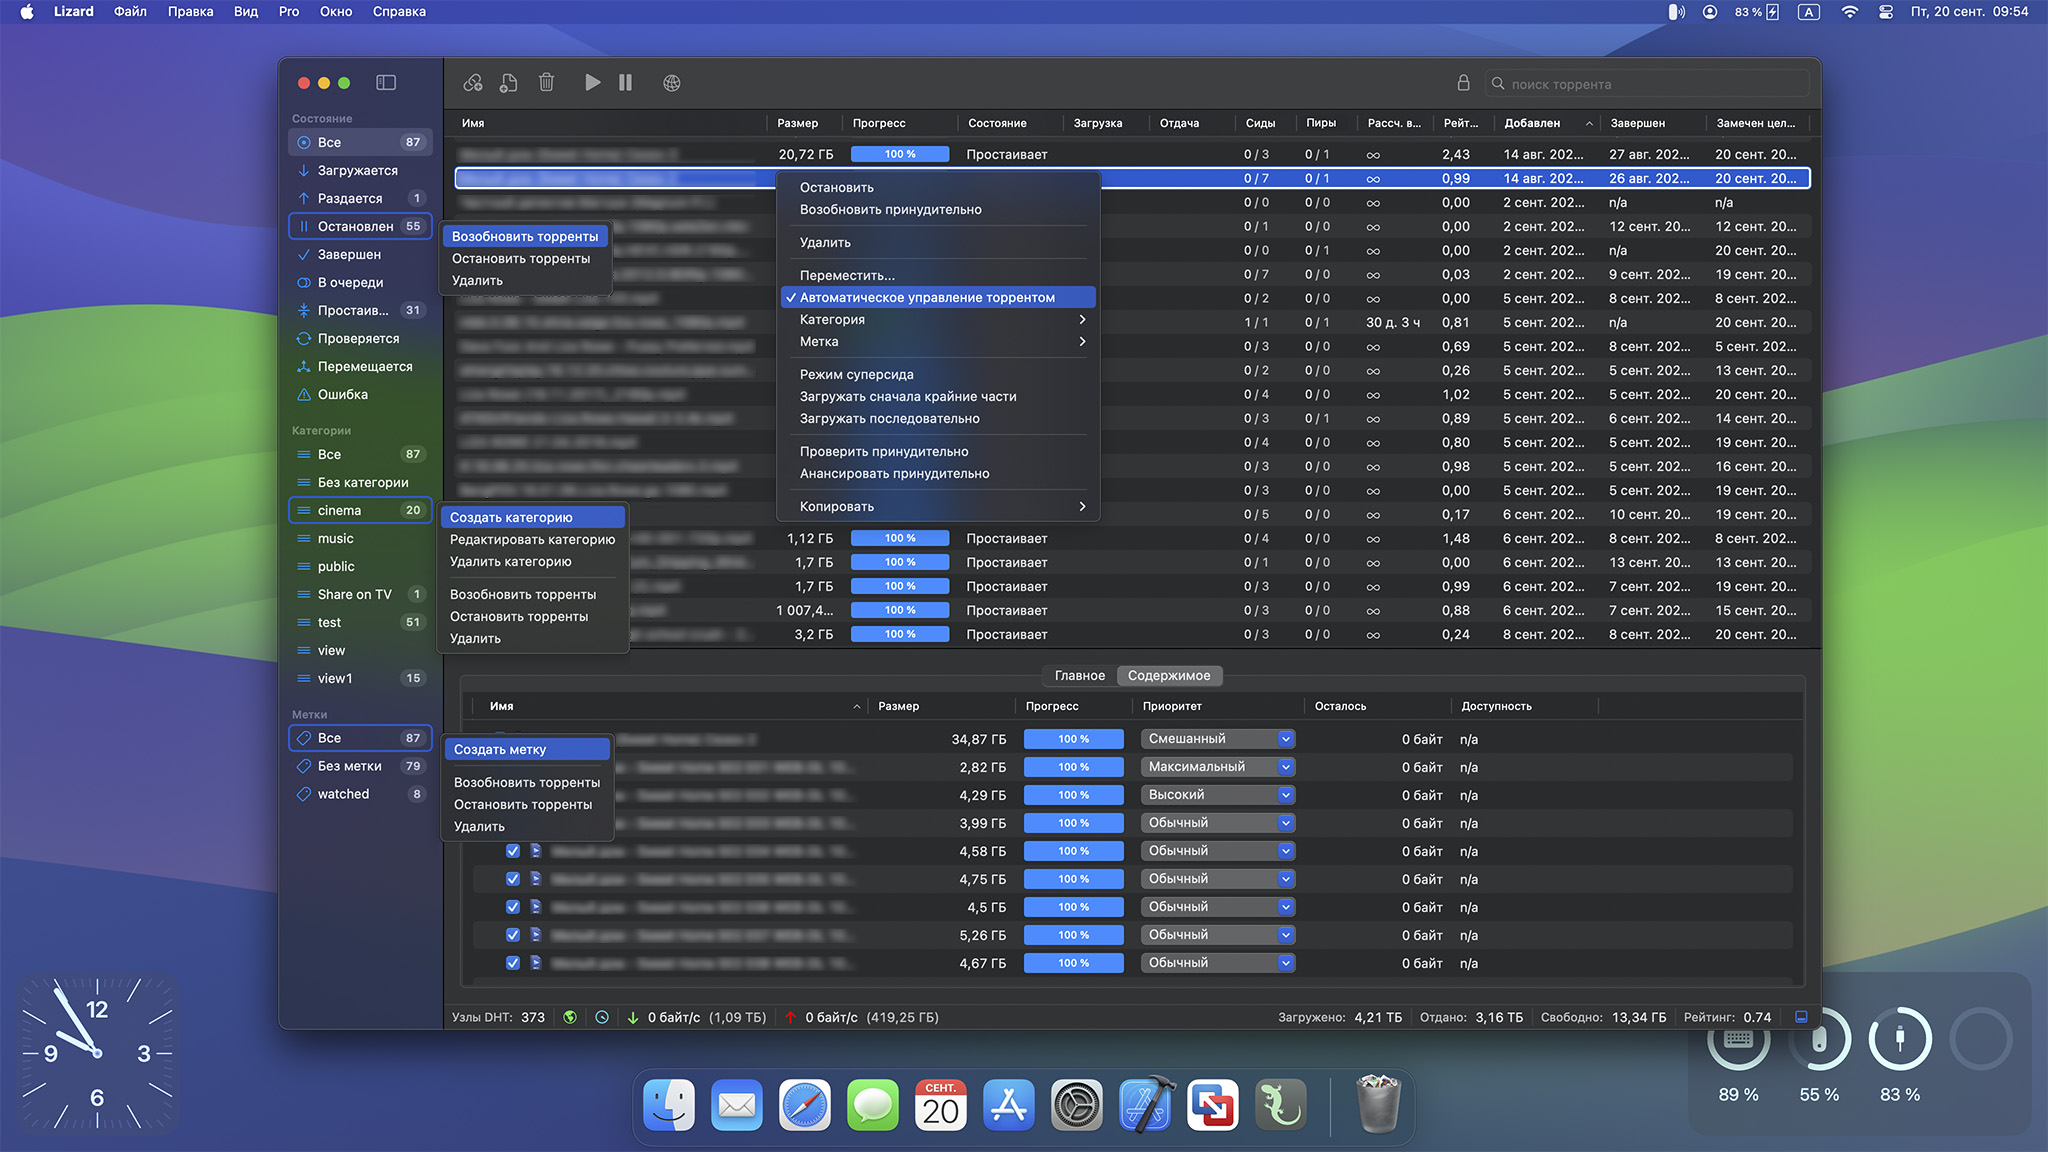The height and width of the screenshot is (1152, 2048).
Task: Choose Остановить in the torrent context menu
Action: [938, 187]
